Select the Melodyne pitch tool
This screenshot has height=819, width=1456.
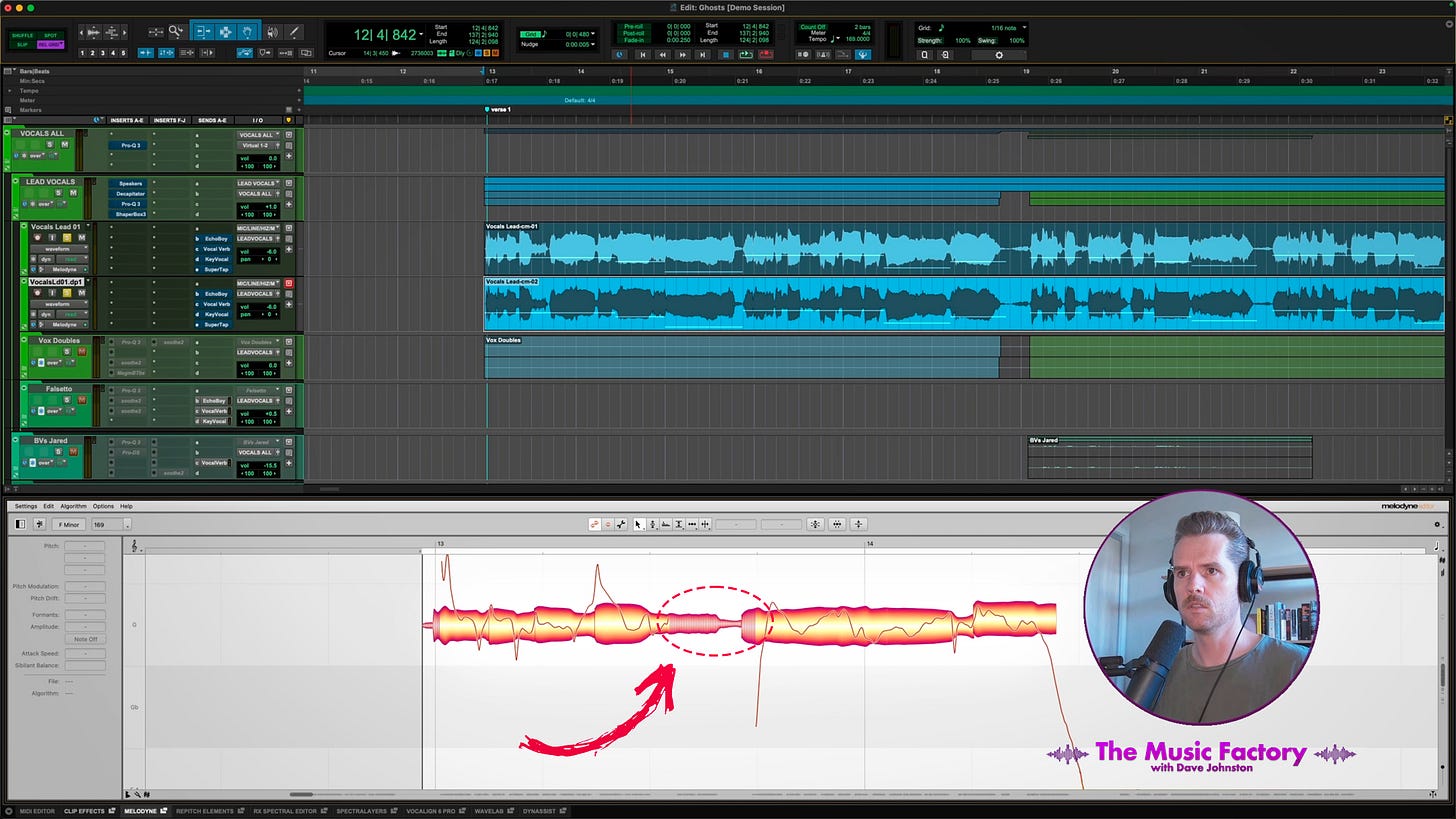(652, 524)
